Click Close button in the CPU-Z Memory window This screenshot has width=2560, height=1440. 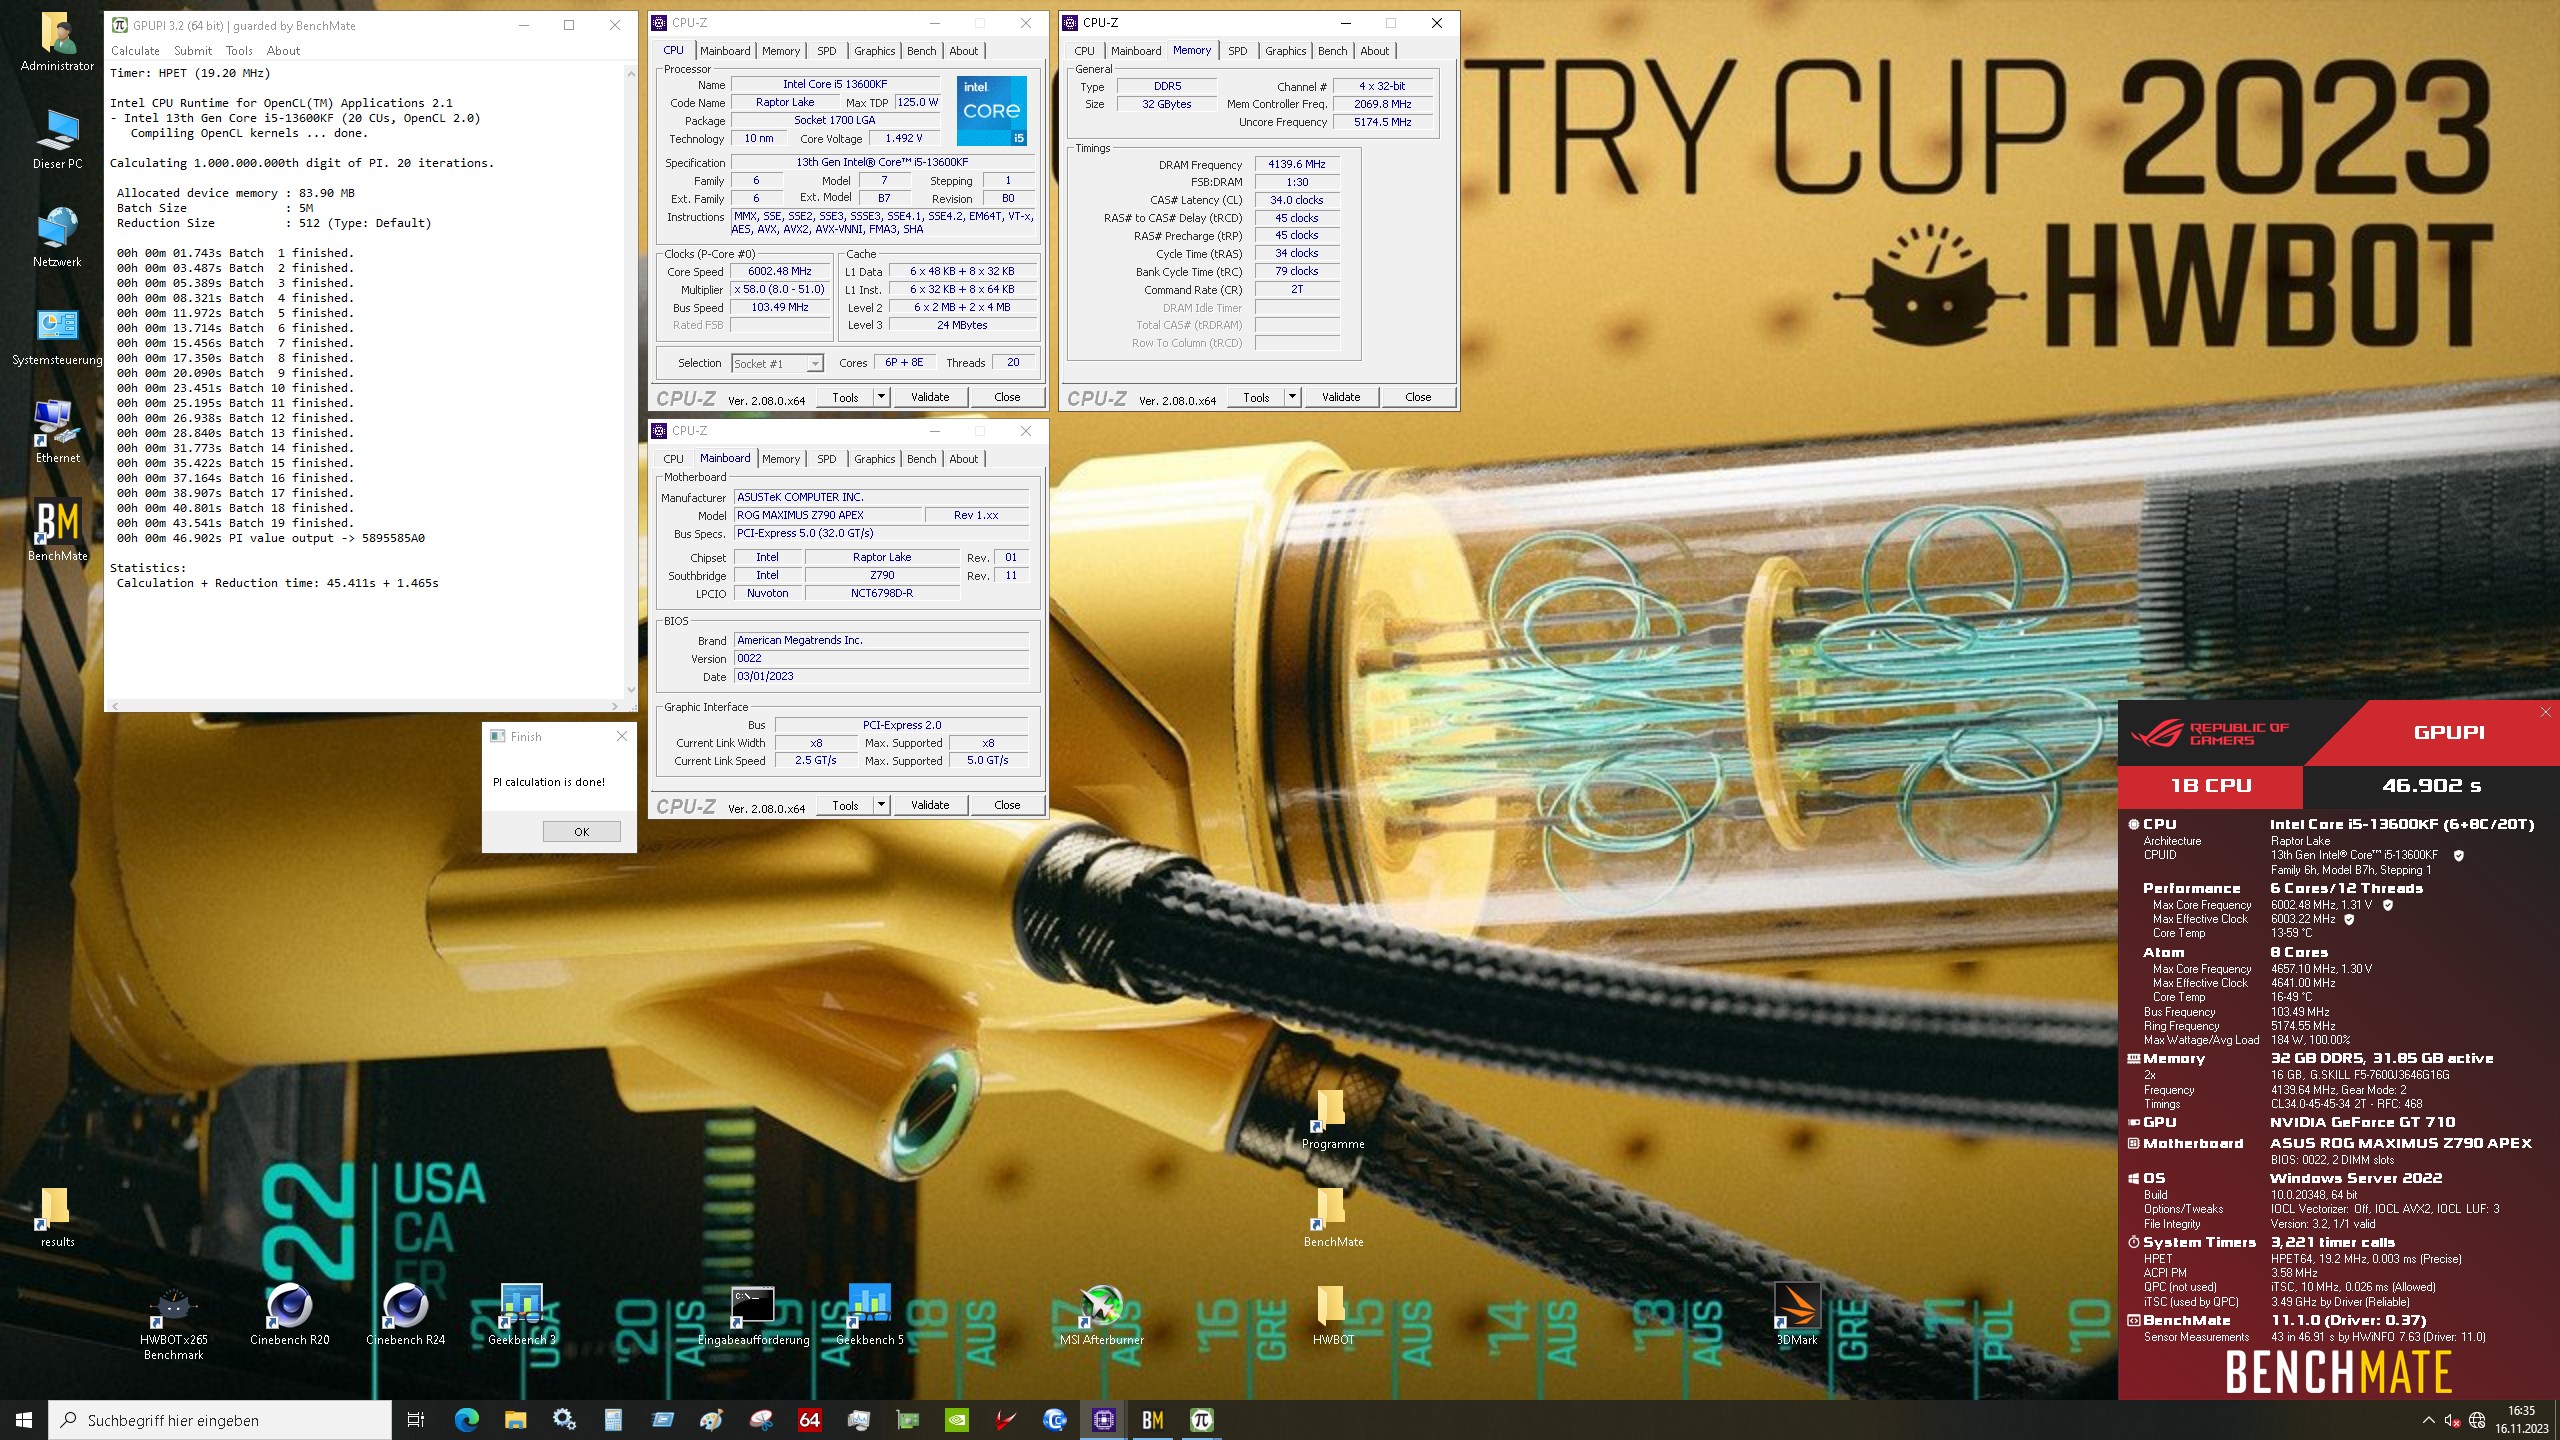1418,397
